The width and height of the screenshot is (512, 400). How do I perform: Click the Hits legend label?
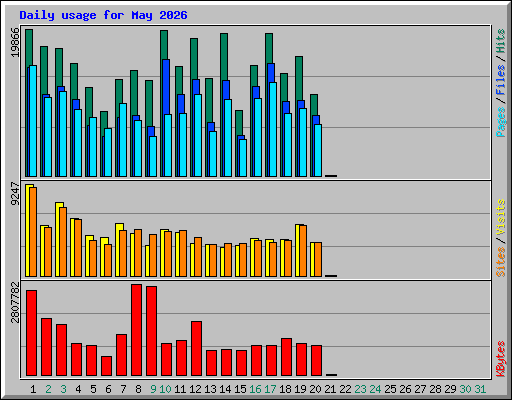[x=500, y=41]
